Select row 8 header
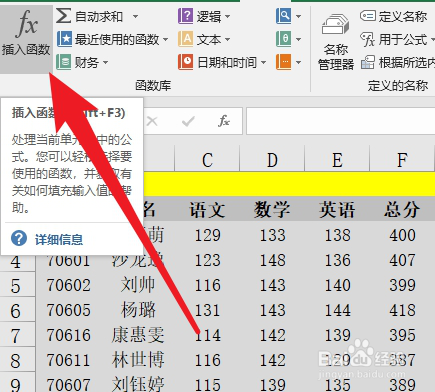The height and width of the screenshot is (392, 435). pyautogui.click(x=17, y=360)
